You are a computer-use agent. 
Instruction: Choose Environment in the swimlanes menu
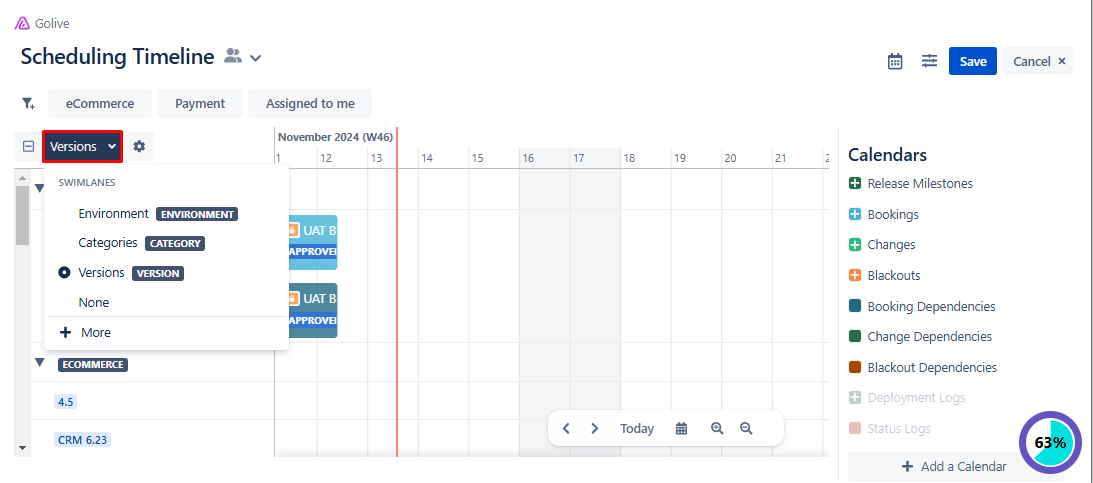coord(113,213)
